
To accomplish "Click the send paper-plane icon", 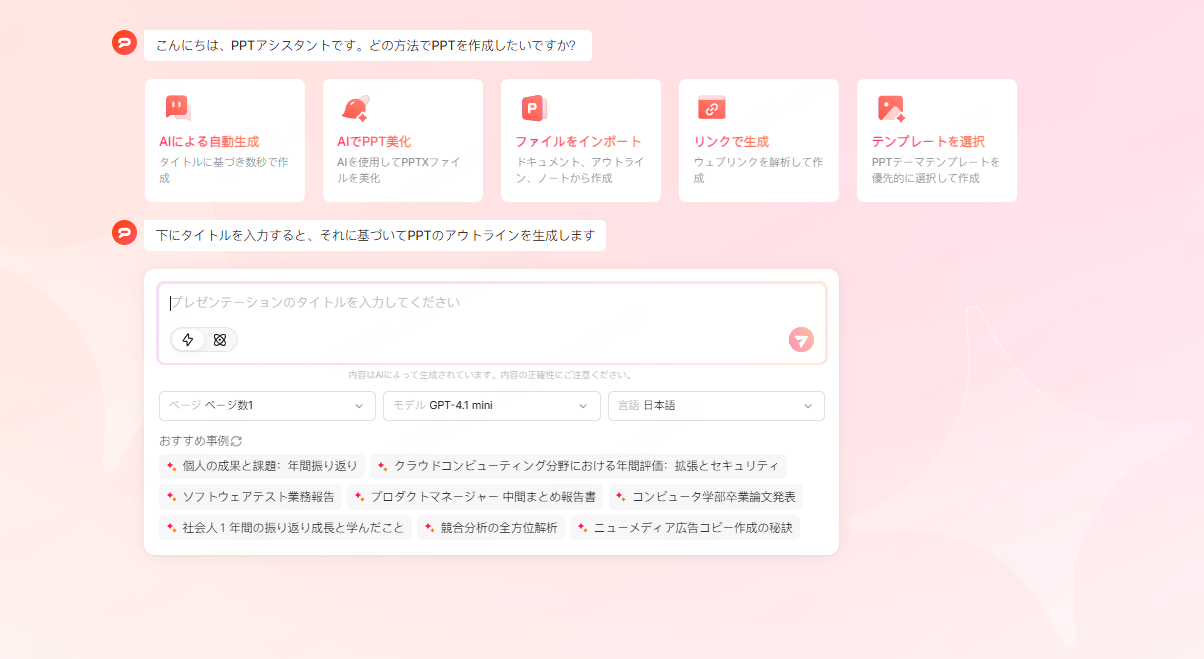I will (801, 340).
